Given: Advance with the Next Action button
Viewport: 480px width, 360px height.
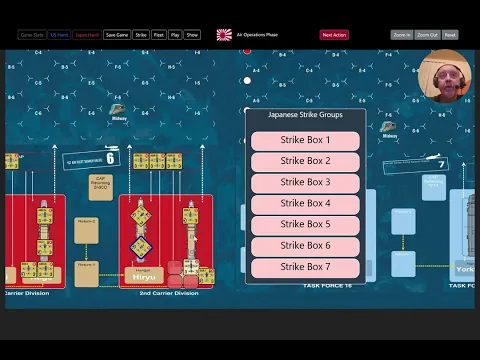Looking at the screenshot, I should point(334,35).
